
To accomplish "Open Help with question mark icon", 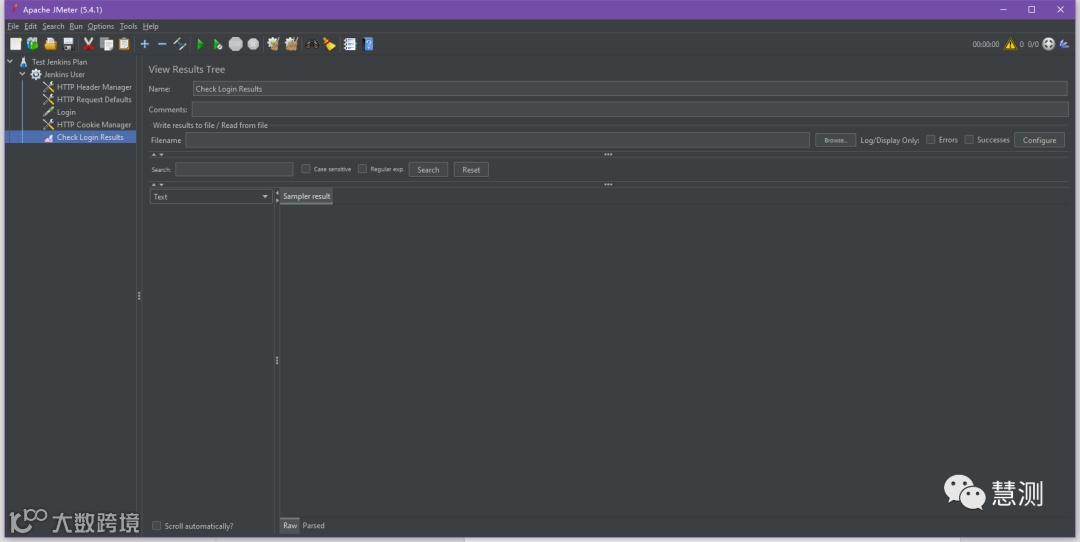I will (x=368, y=44).
